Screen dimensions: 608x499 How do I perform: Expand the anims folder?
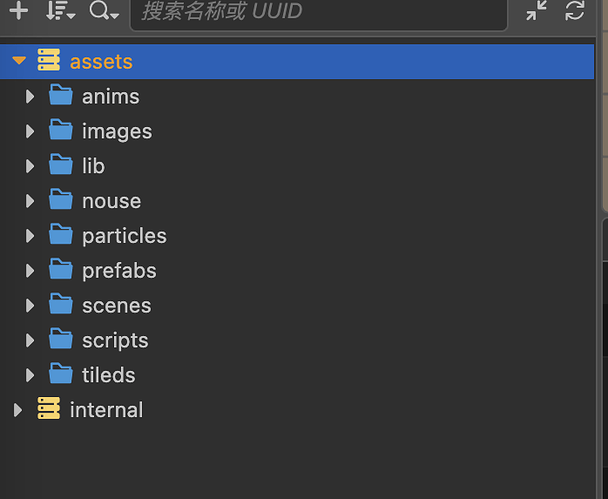[x=30, y=97]
